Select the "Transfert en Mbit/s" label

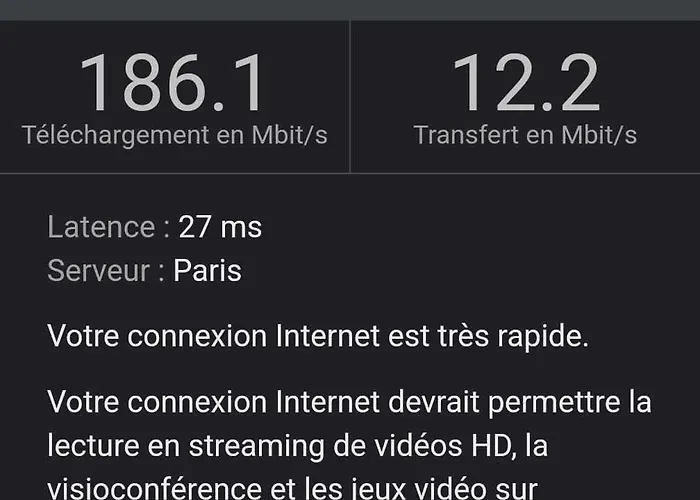click(x=525, y=135)
